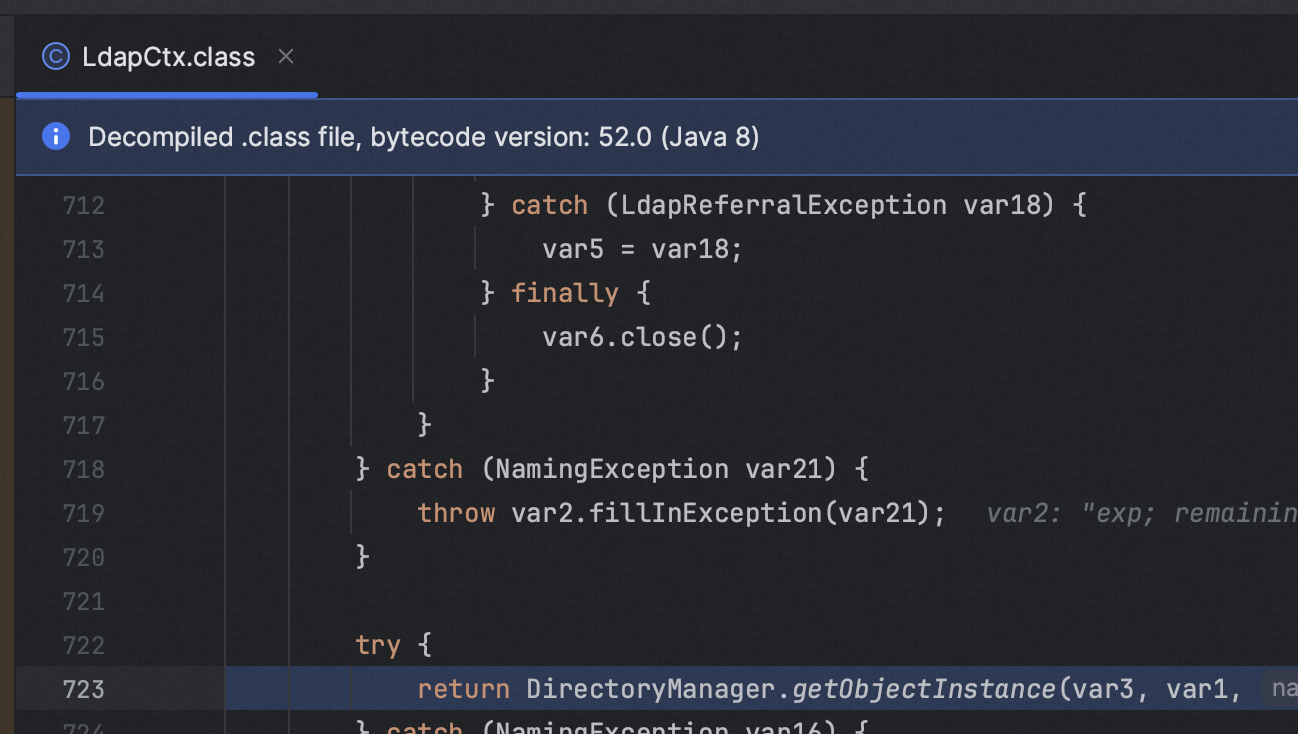
Task: Click line number 716 in gutter
Action: (x=83, y=381)
